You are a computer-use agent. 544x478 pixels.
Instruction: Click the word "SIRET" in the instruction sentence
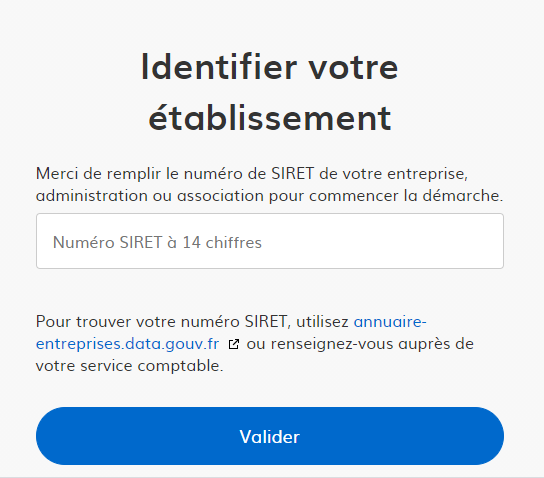pos(292,174)
